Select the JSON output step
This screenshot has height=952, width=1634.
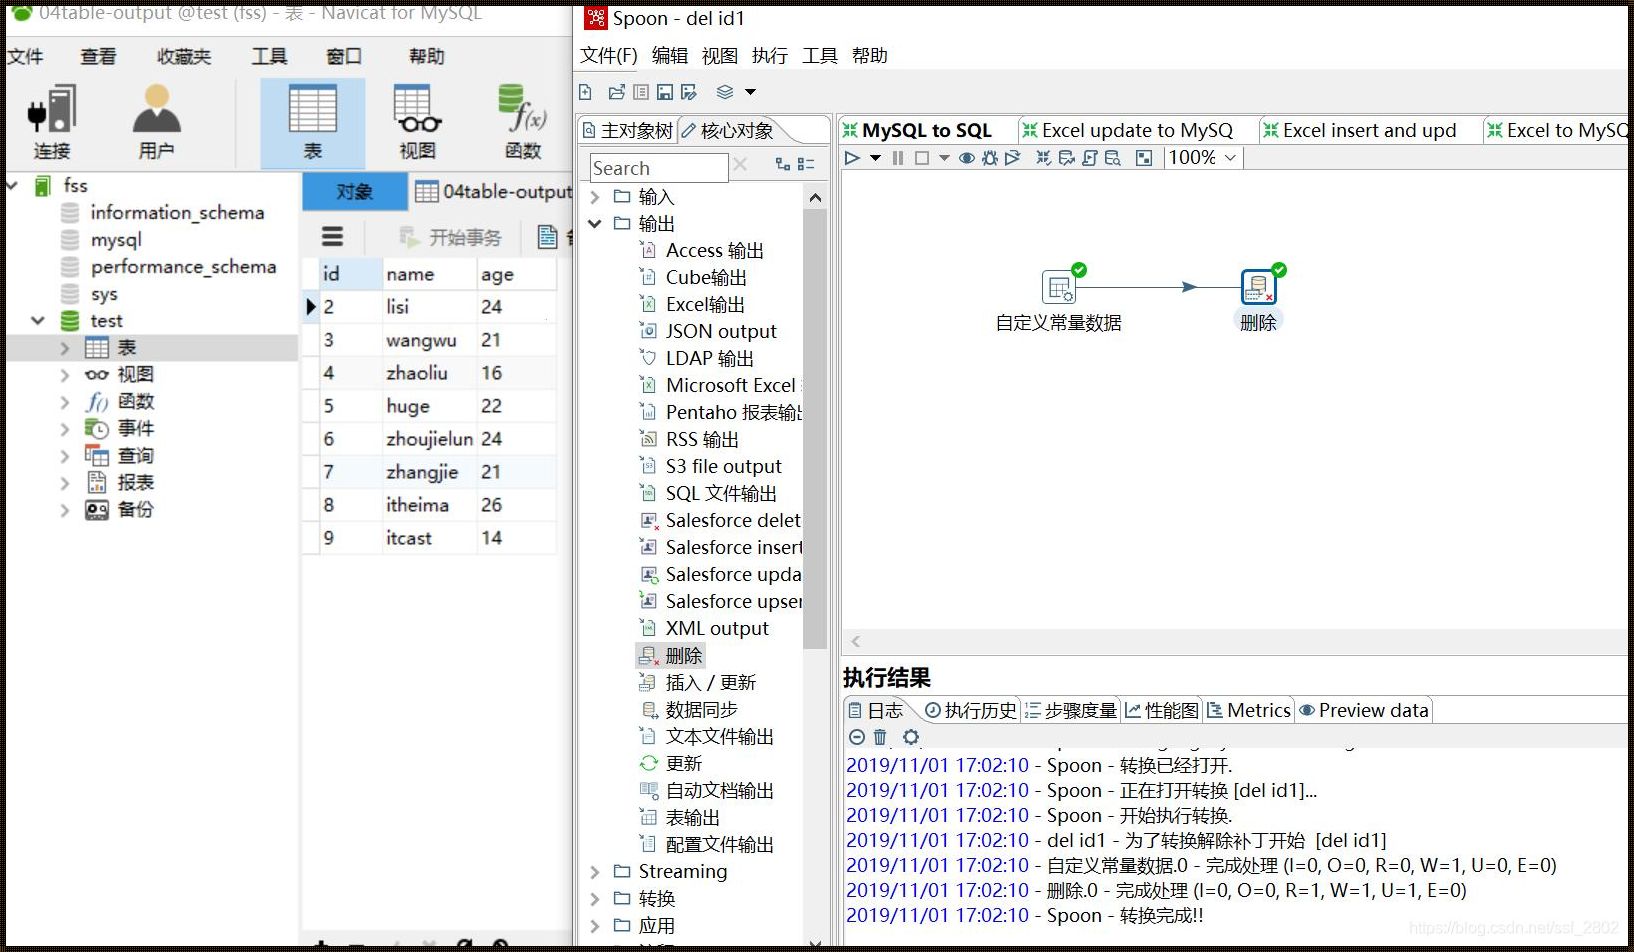pyautogui.click(x=708, y=332)
